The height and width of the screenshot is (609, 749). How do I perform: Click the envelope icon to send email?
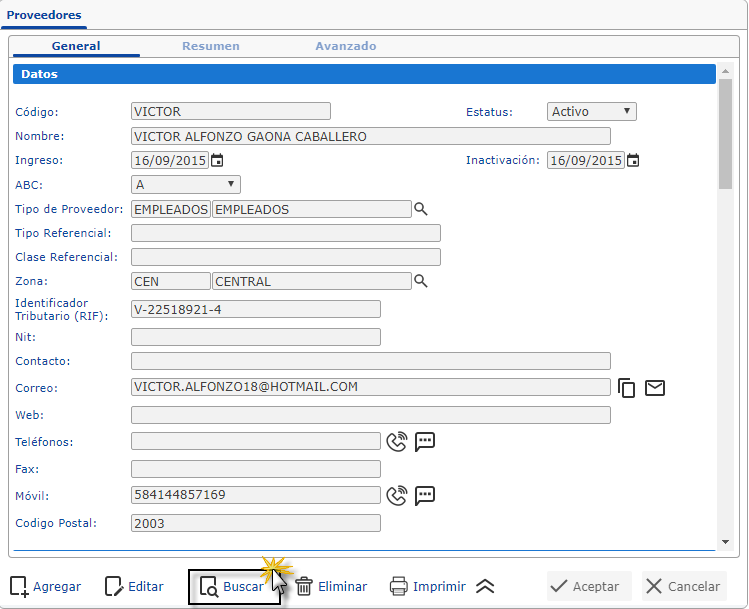coord(655,388)
